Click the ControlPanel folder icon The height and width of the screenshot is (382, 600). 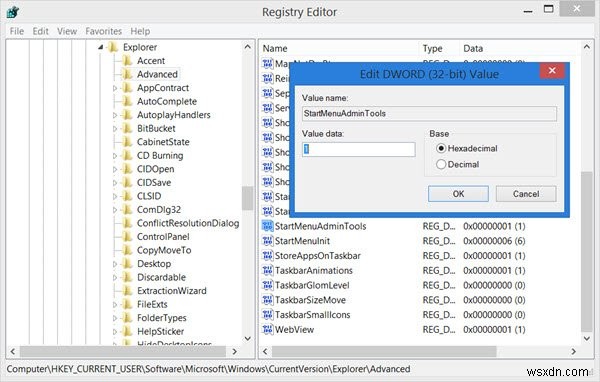click(x=127, y=237)
